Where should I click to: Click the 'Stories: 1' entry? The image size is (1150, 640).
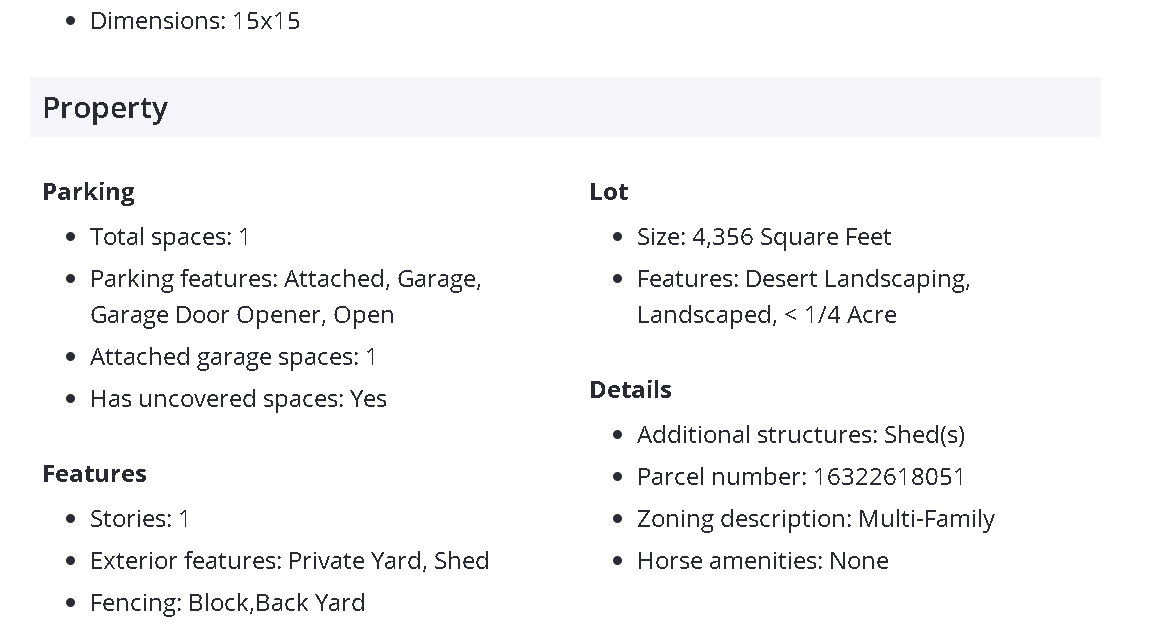(140, 519)
